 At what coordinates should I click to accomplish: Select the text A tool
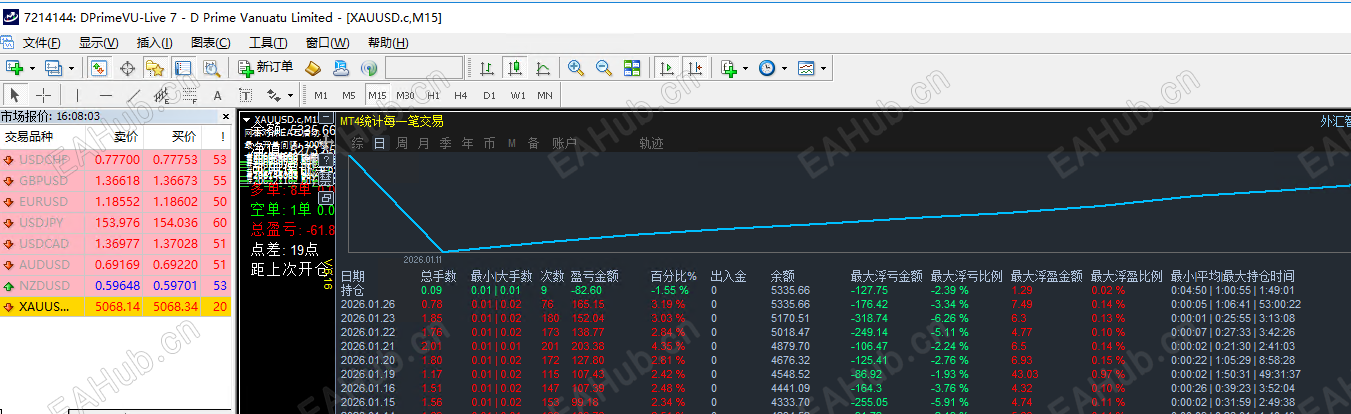[217, 95]
